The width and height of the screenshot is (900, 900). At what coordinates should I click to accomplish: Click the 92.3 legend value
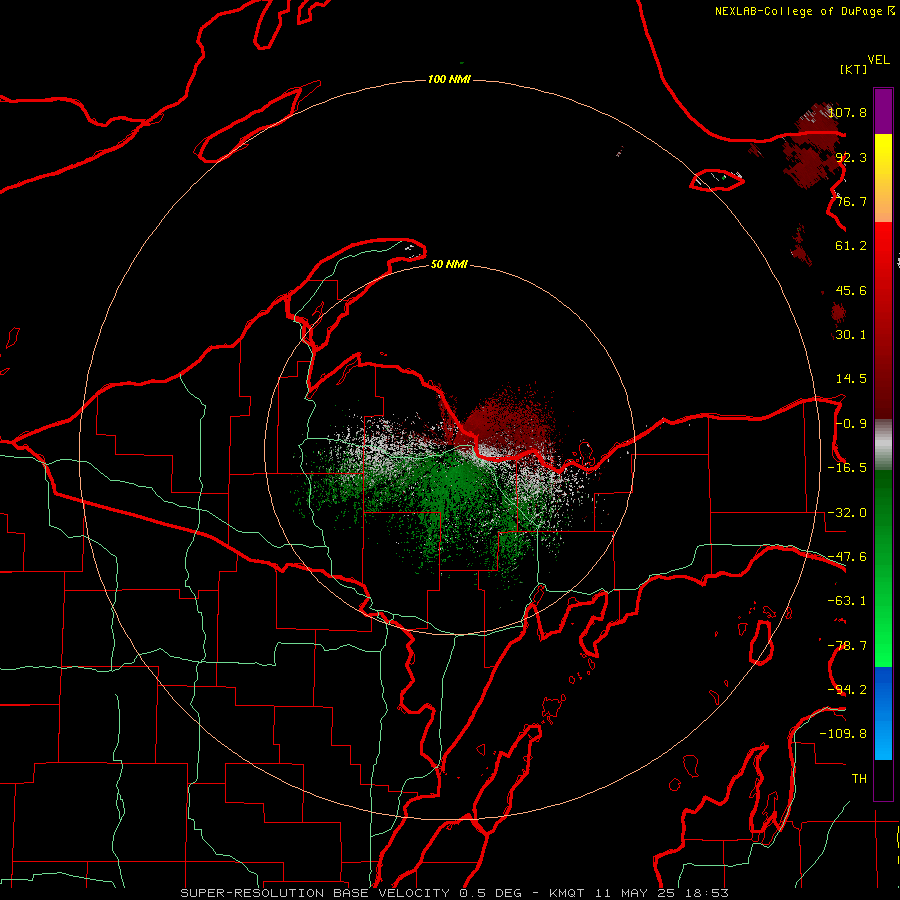(x=851, y=157)
